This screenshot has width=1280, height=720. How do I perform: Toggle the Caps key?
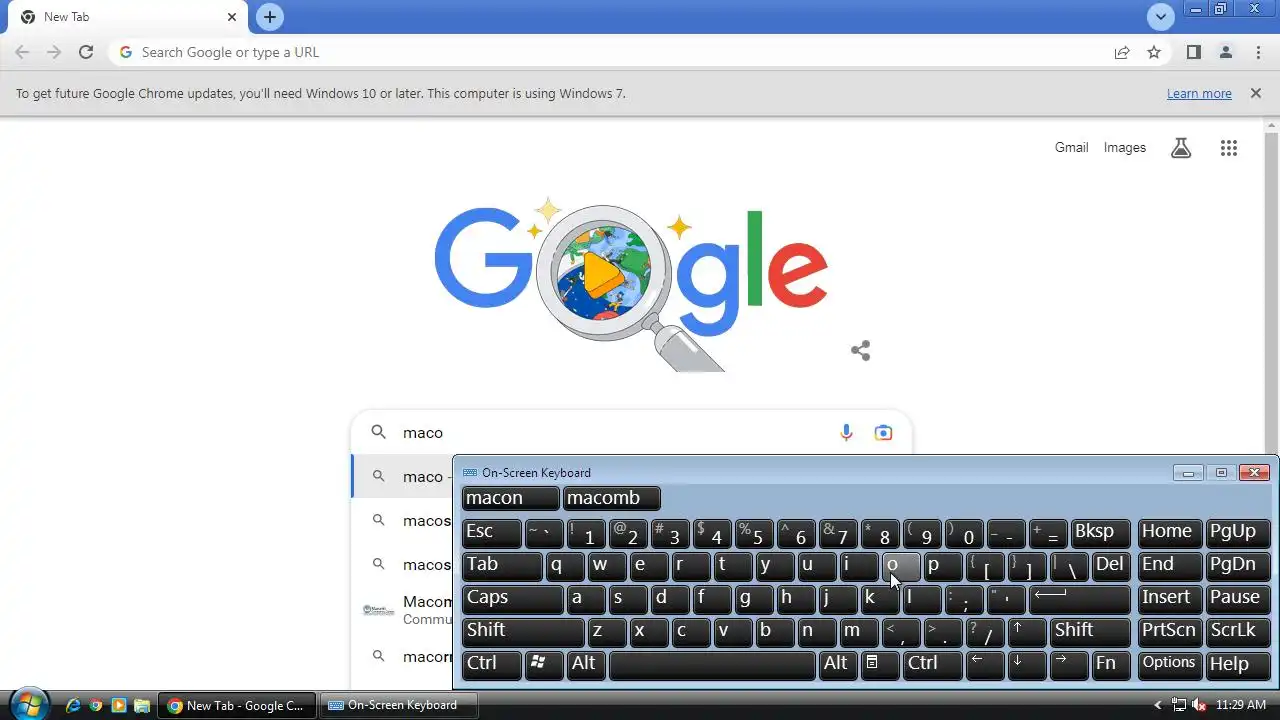[x=513, y=599]
